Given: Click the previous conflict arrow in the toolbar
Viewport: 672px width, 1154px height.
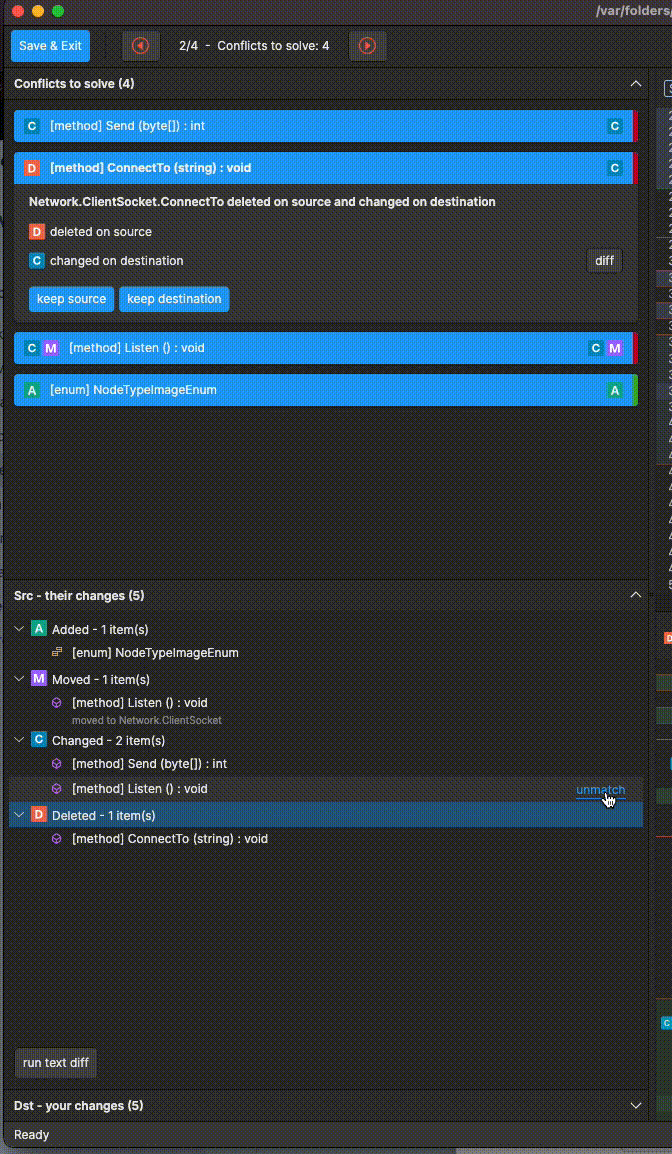Looking at the screenshot, I should pyautogui.click(x=140, y=45).
